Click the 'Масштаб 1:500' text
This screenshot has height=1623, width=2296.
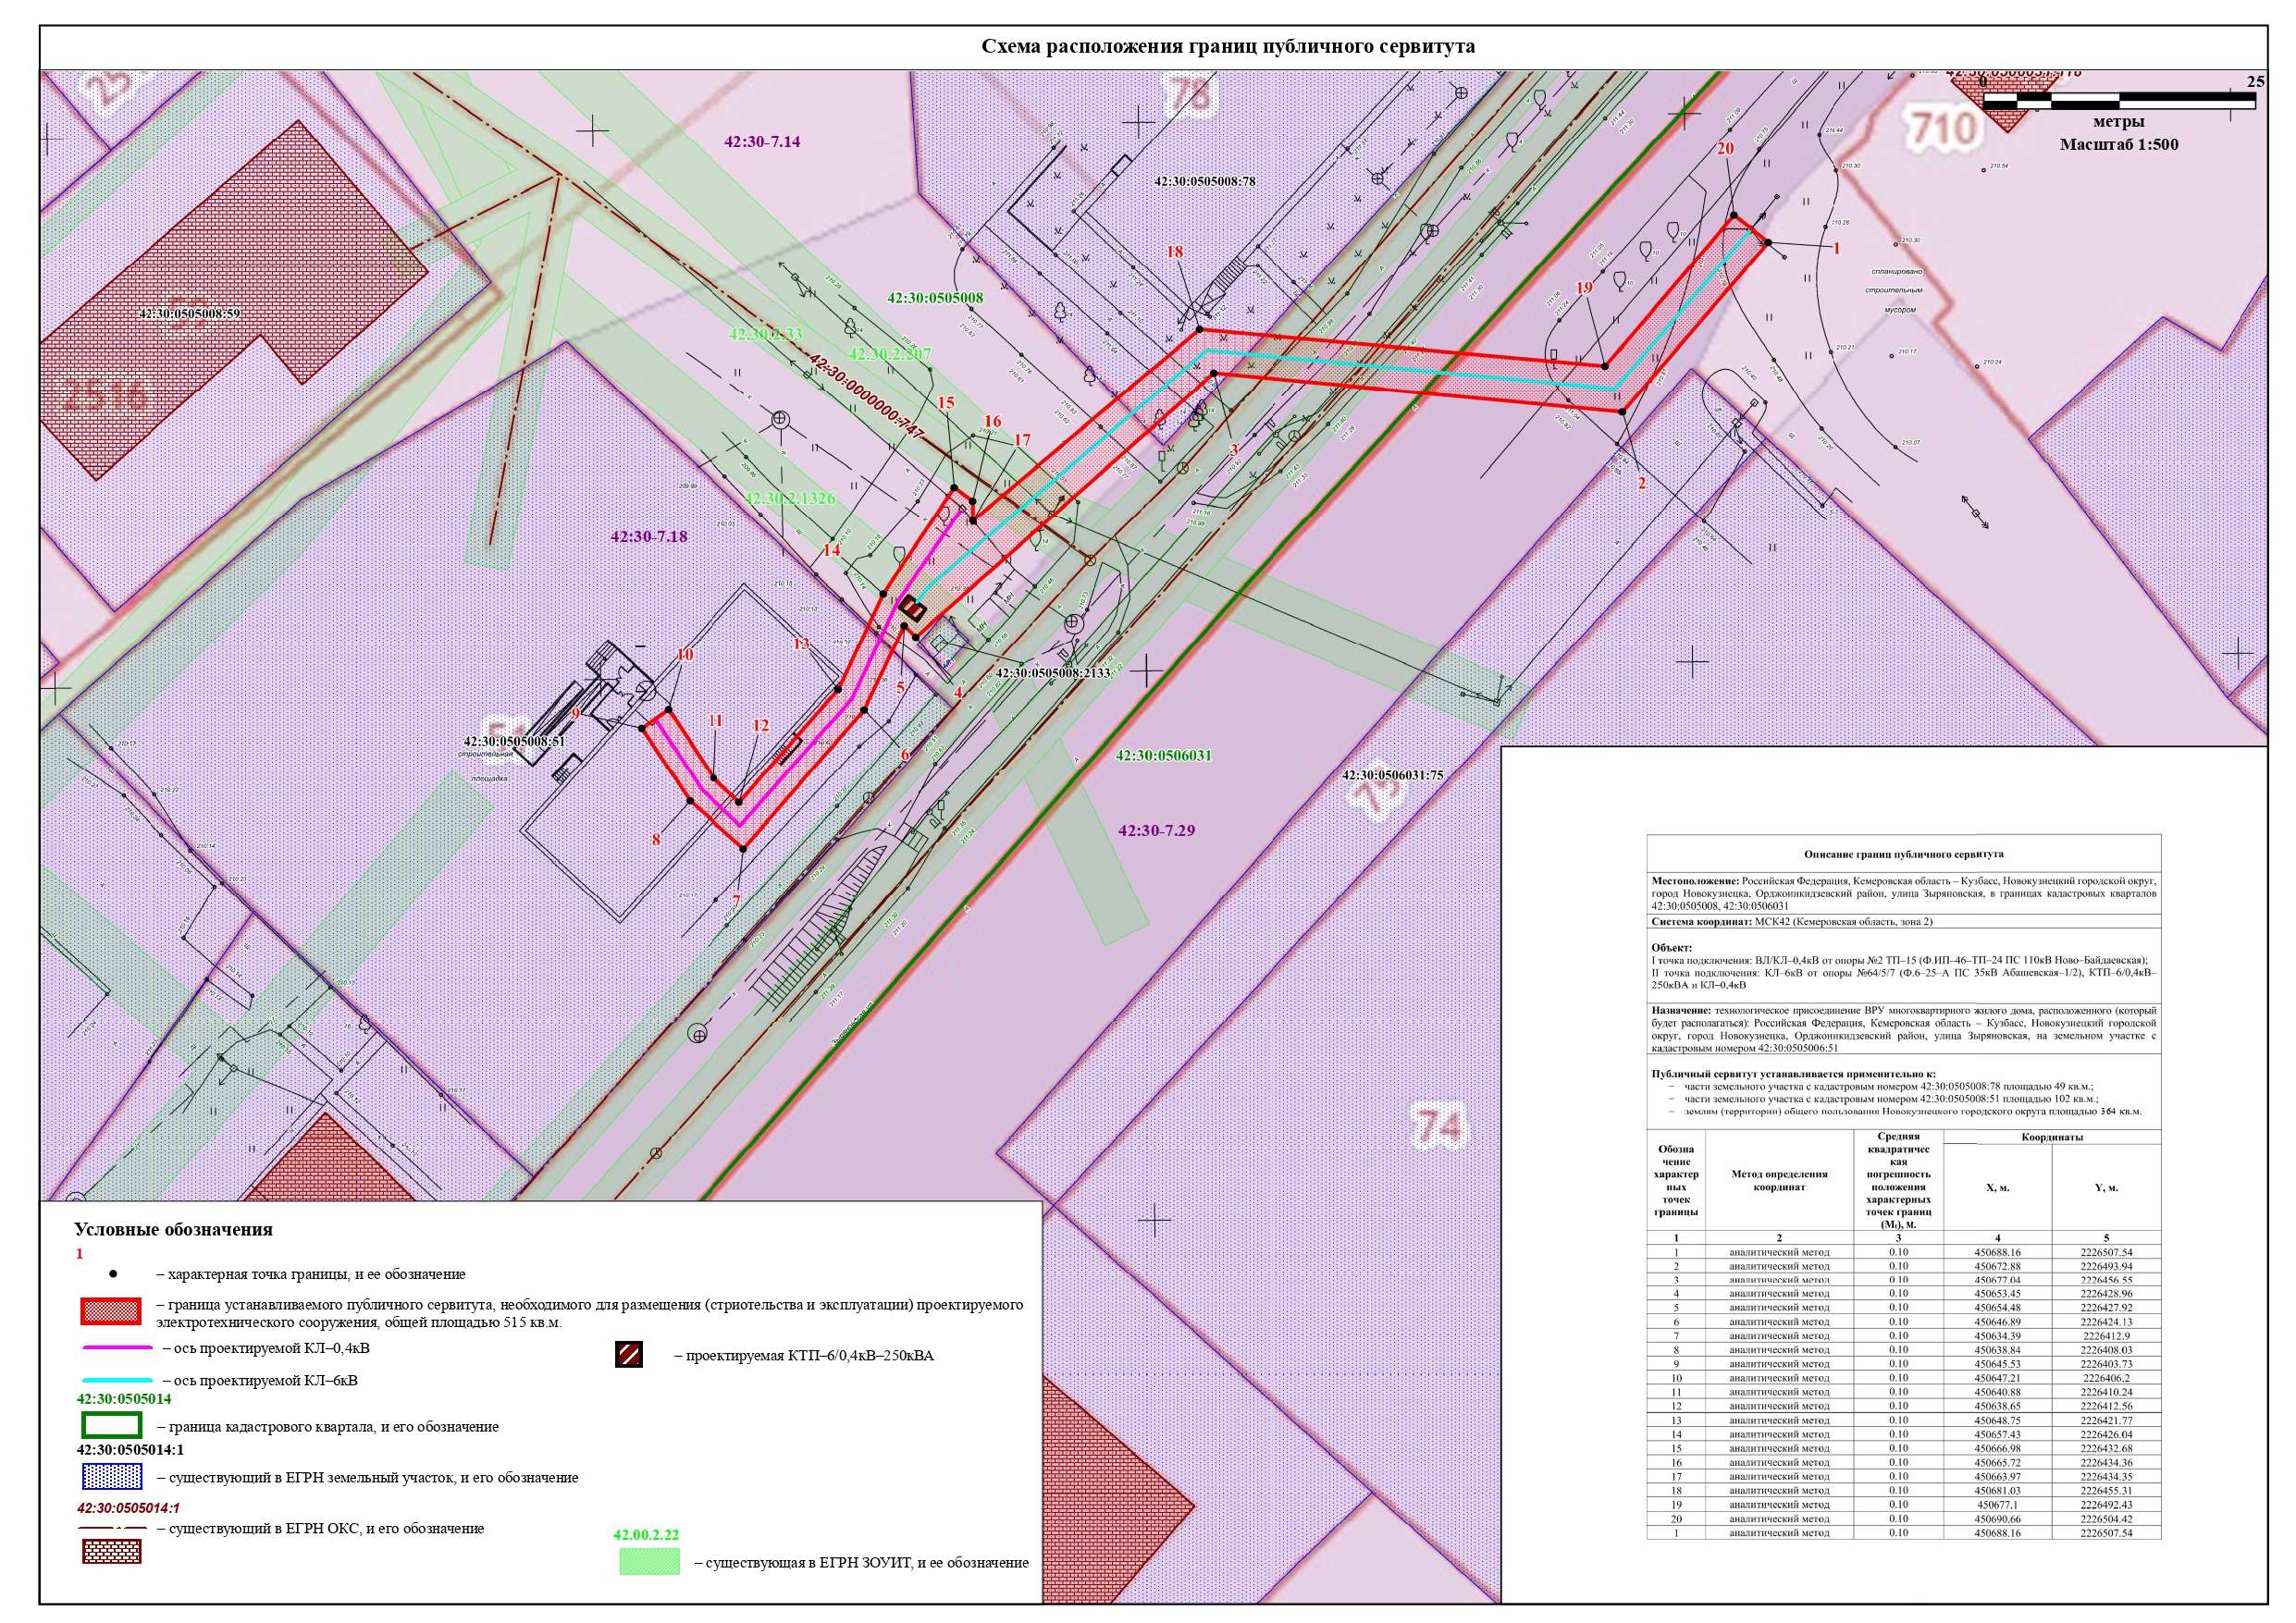point(2119,144)
